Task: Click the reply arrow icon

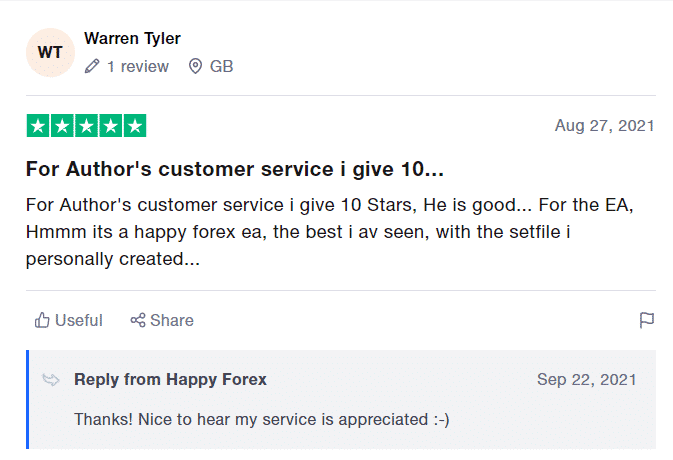Action: point(51,379)
